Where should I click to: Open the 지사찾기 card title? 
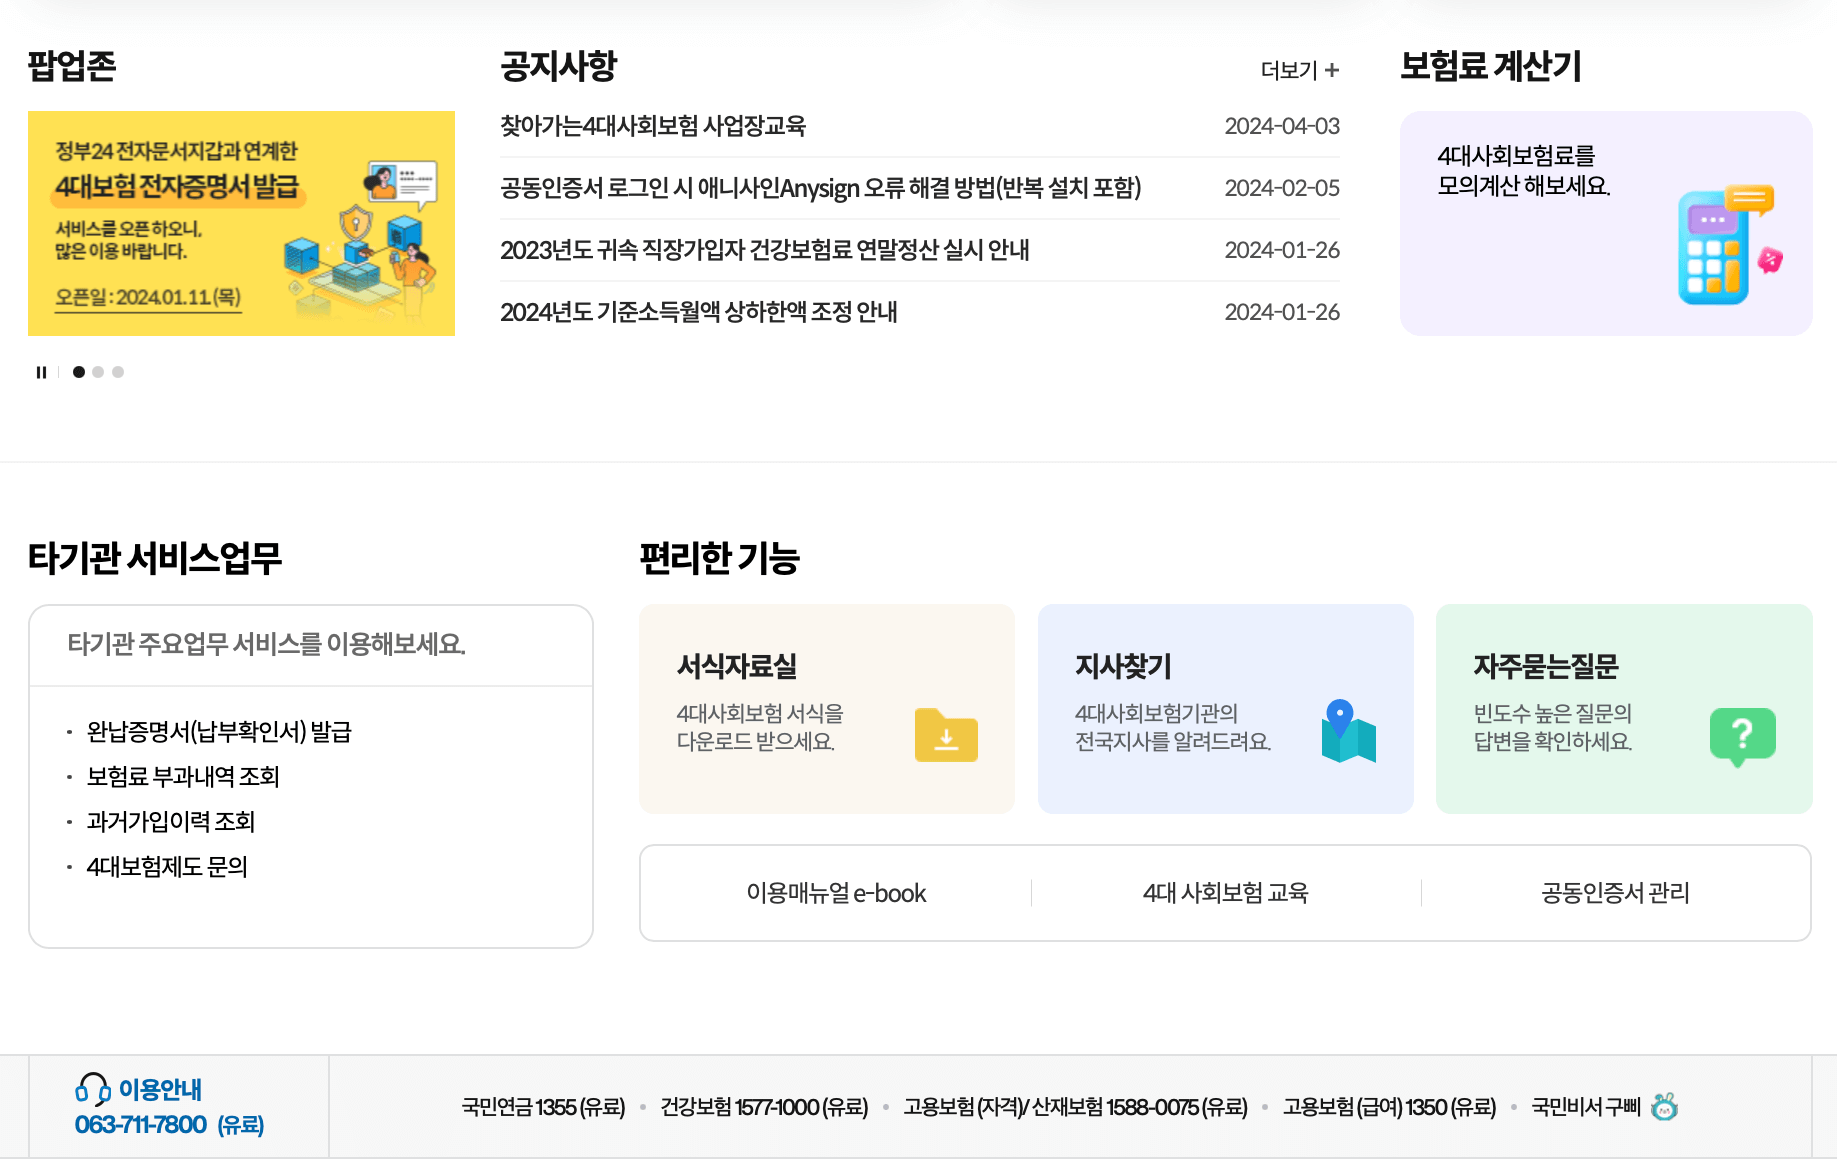[x=1123, y=666]
